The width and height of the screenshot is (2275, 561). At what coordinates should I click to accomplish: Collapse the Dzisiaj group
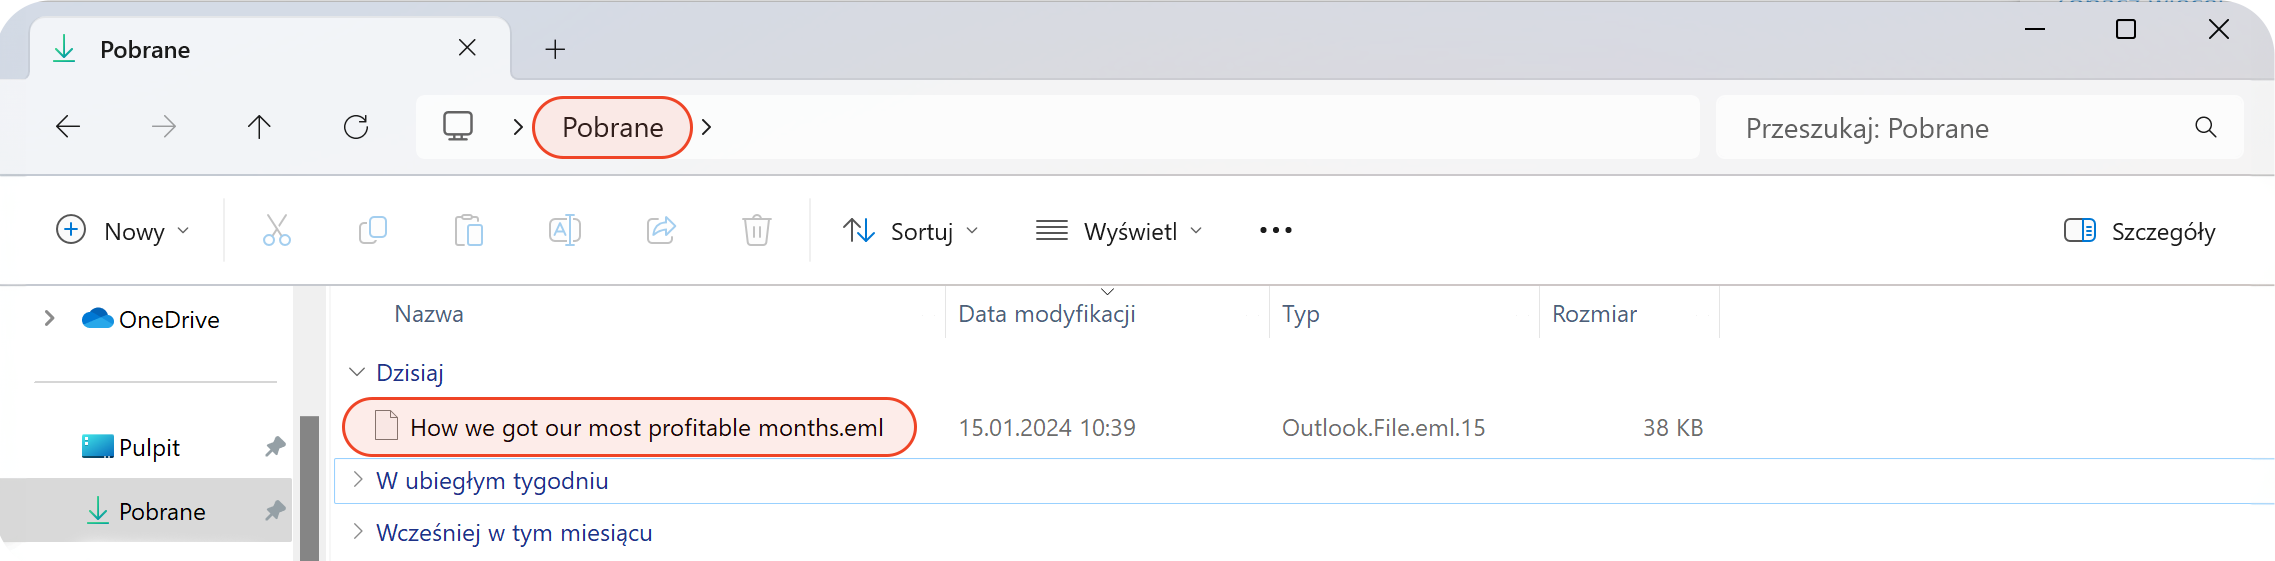tap(357, 372)
